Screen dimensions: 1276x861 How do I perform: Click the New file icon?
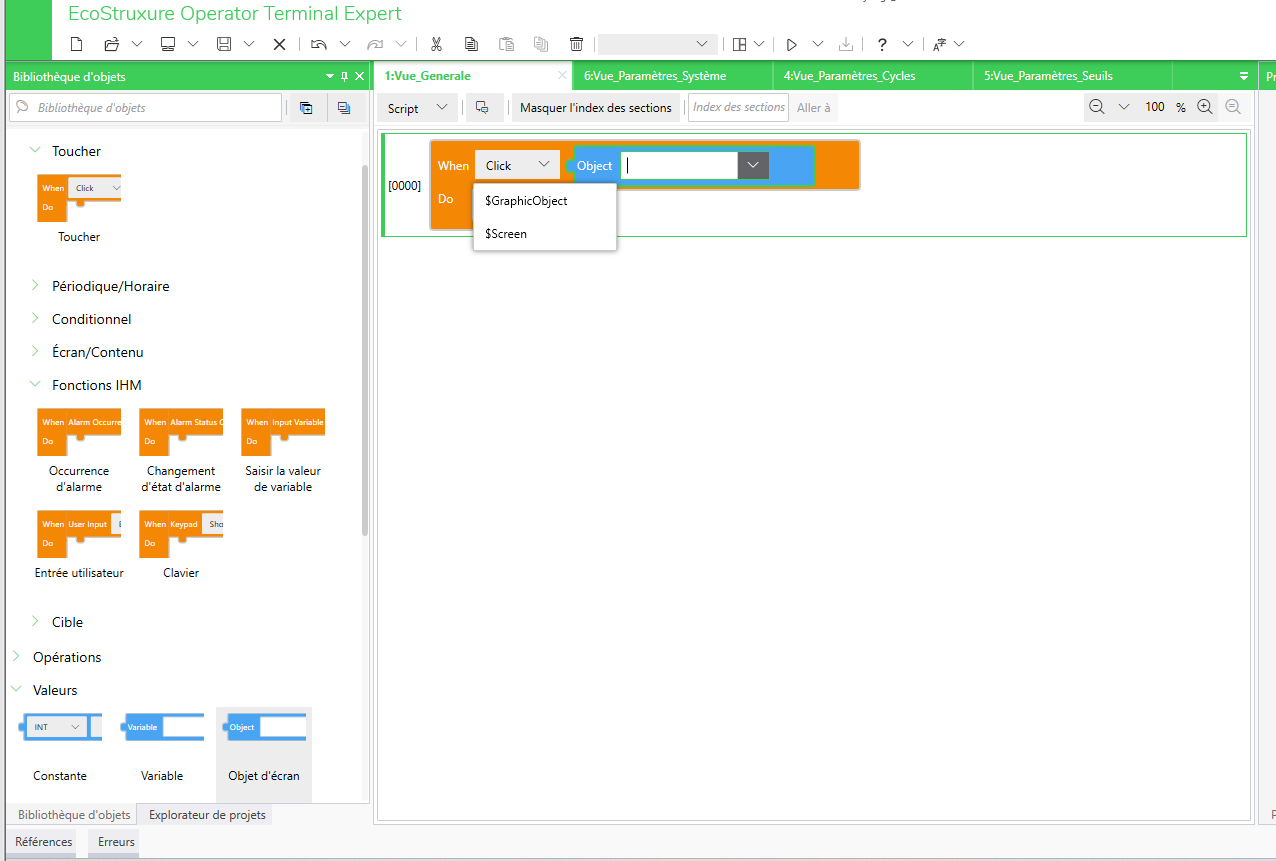(x=77, y=44)
